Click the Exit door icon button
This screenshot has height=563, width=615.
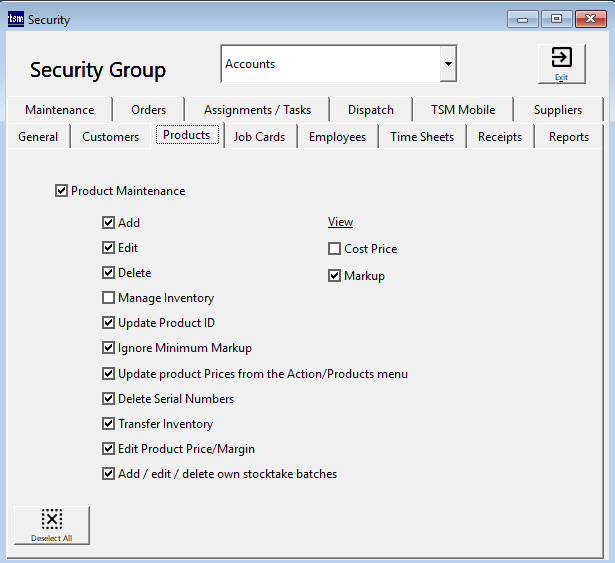(x=561, y=63)
